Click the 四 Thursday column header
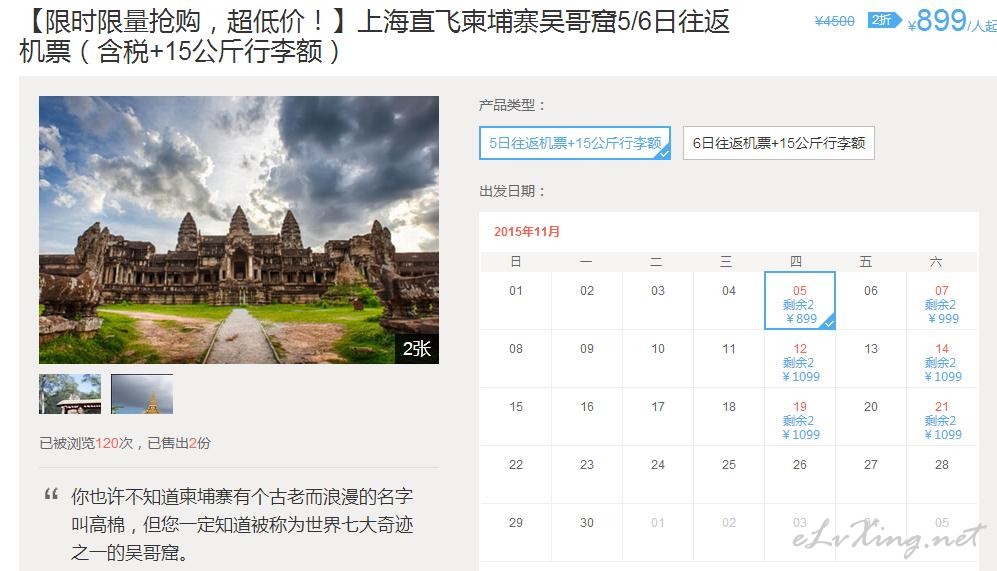This screenshot has width=997, height=571. point(796,261)
